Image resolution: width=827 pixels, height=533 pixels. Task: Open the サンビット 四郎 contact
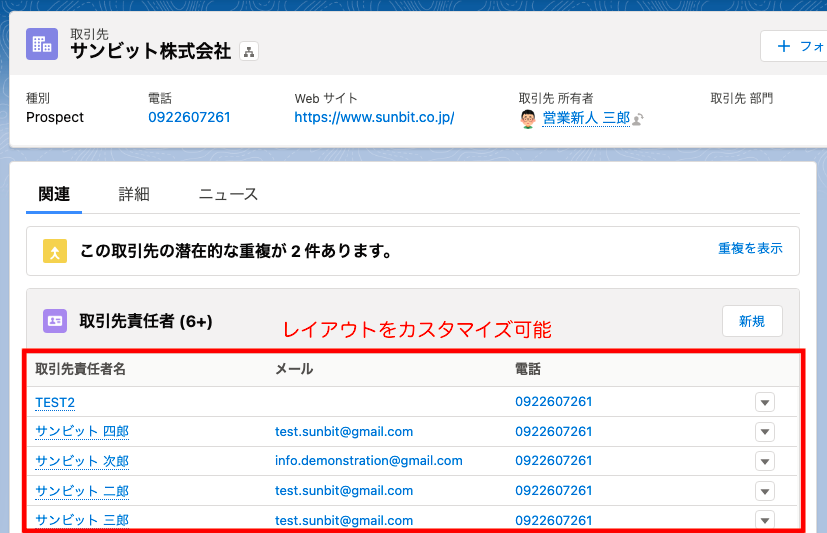(x=82, y=431)
